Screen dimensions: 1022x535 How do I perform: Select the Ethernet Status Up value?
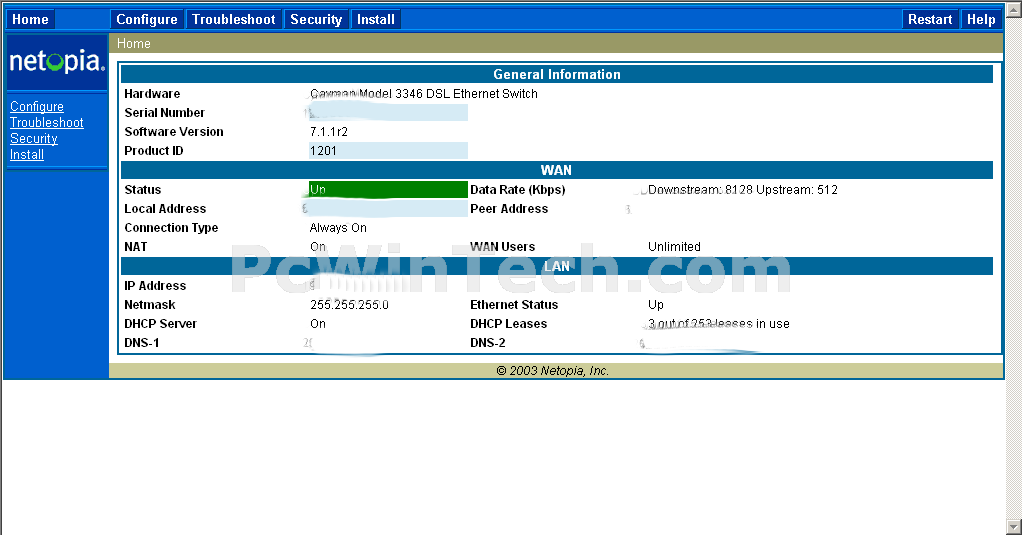point(656,305)
